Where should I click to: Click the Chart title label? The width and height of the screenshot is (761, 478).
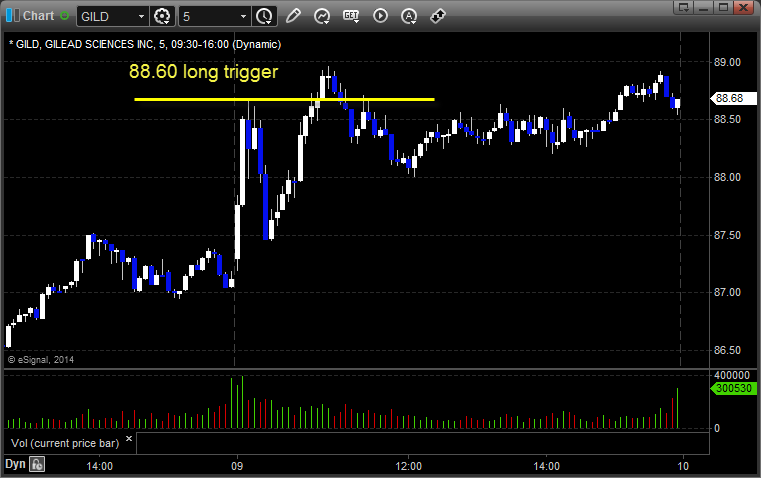(x=38, y=16)
